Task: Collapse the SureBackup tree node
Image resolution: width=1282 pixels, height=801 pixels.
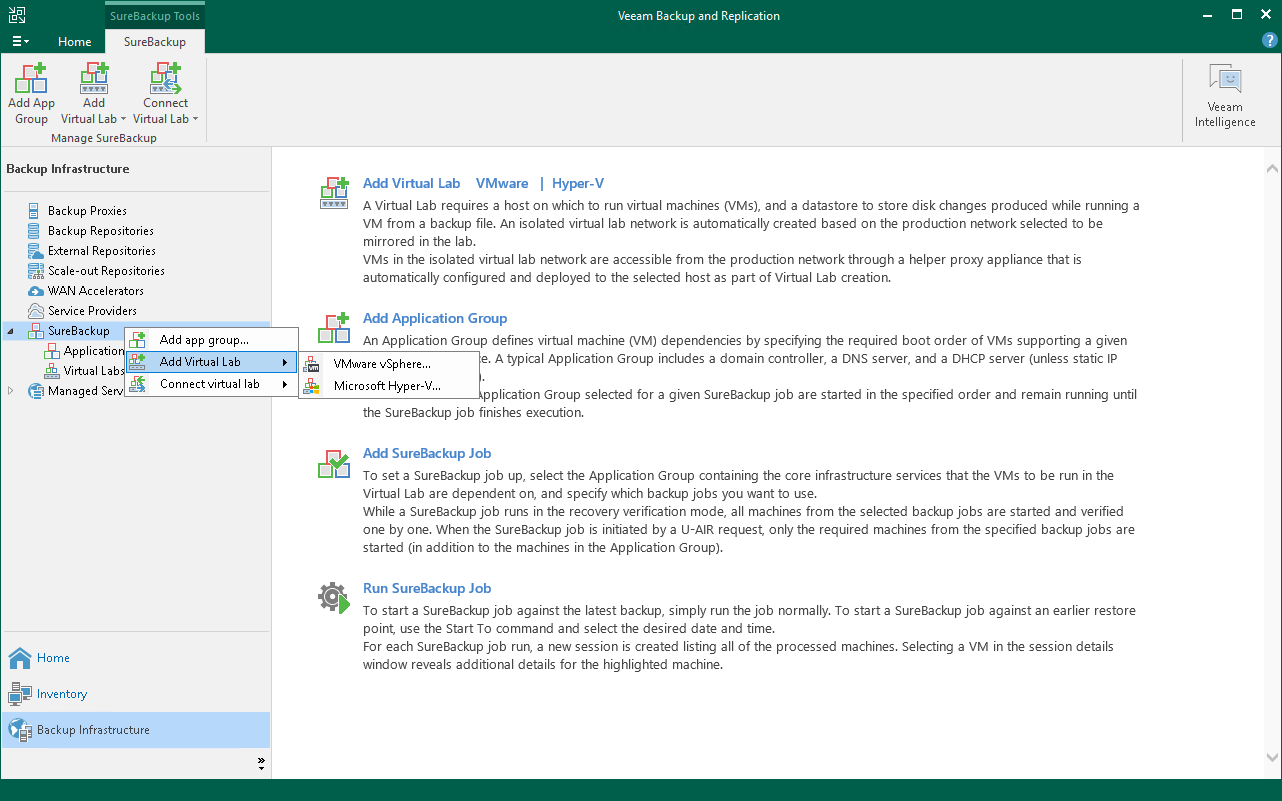Action: [x=11, y=331]
